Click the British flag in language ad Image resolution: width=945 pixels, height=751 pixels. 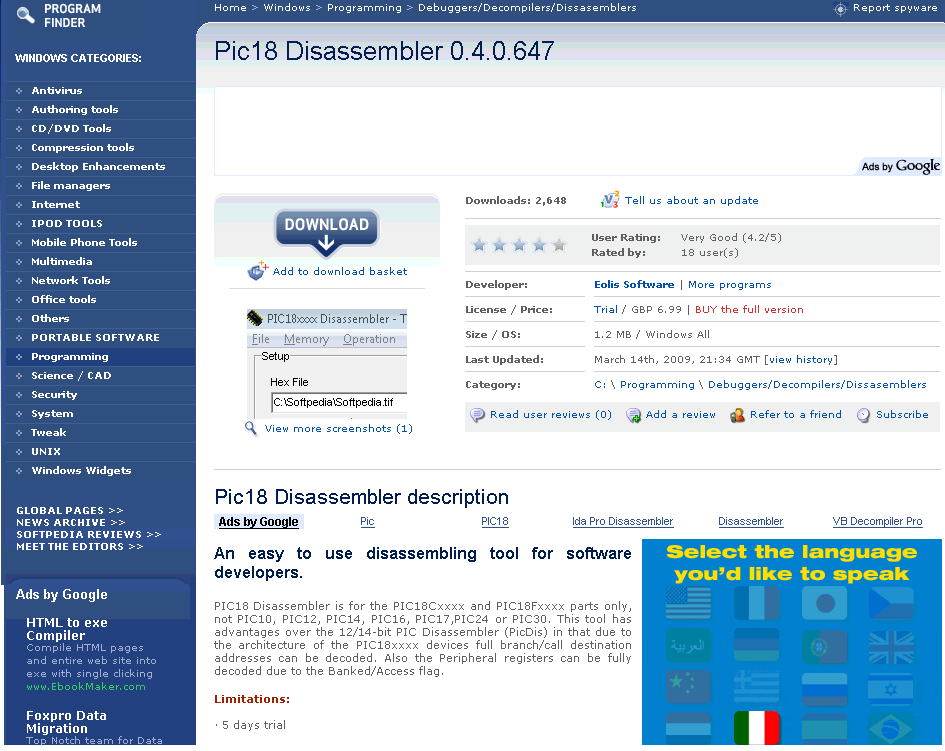pos(891,646)
